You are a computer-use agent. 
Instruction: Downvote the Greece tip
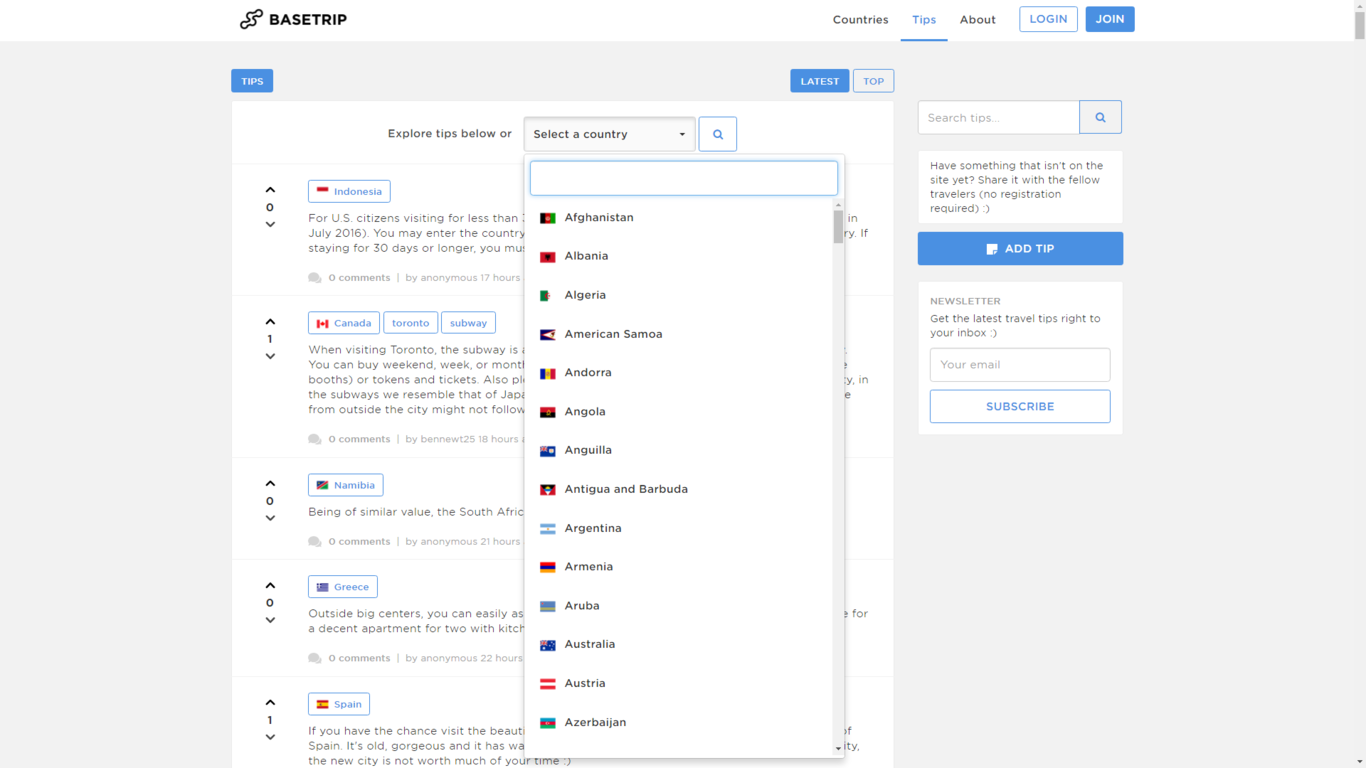(x=270, y=620)
